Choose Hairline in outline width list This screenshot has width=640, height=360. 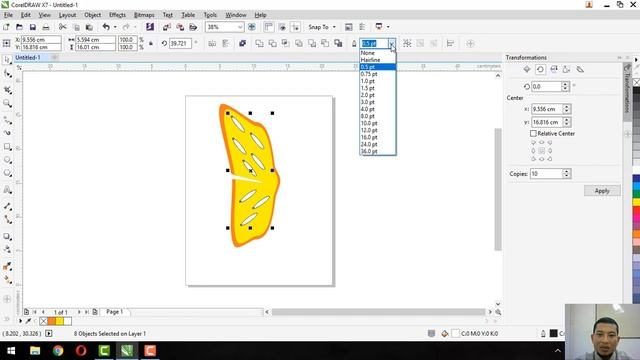(378, 60)
